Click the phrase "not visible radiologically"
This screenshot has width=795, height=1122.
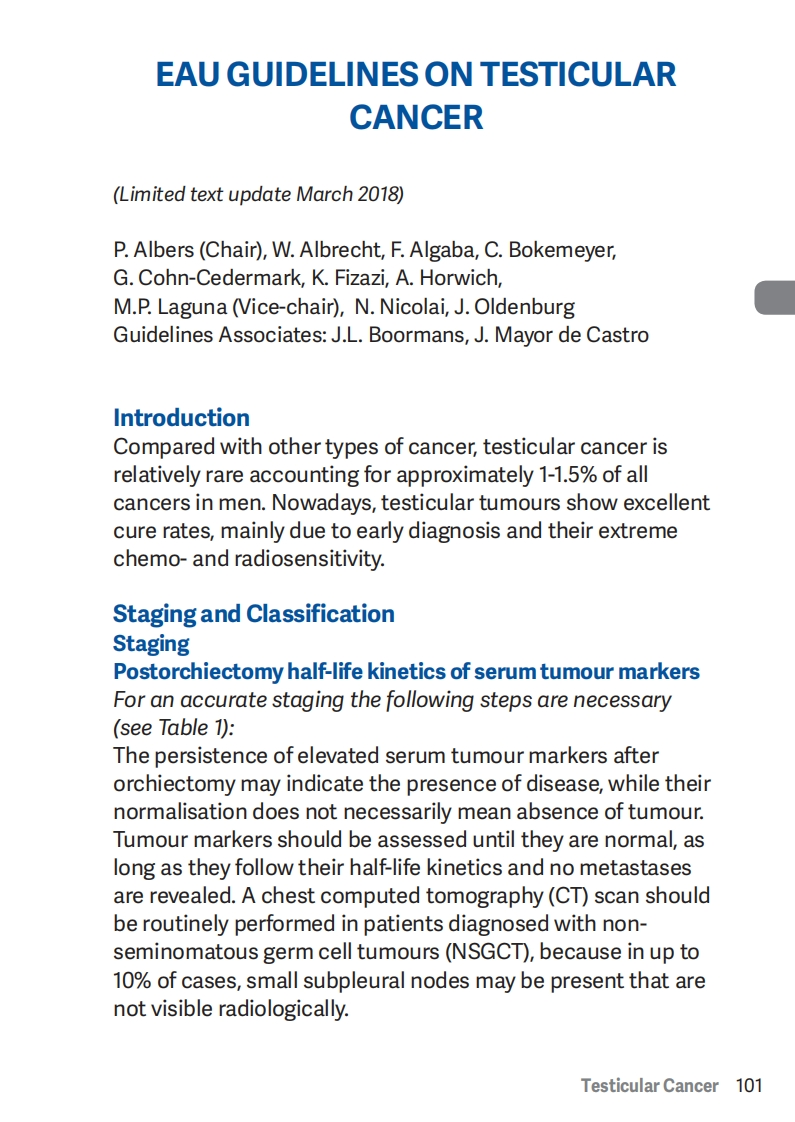[229, 1008]
